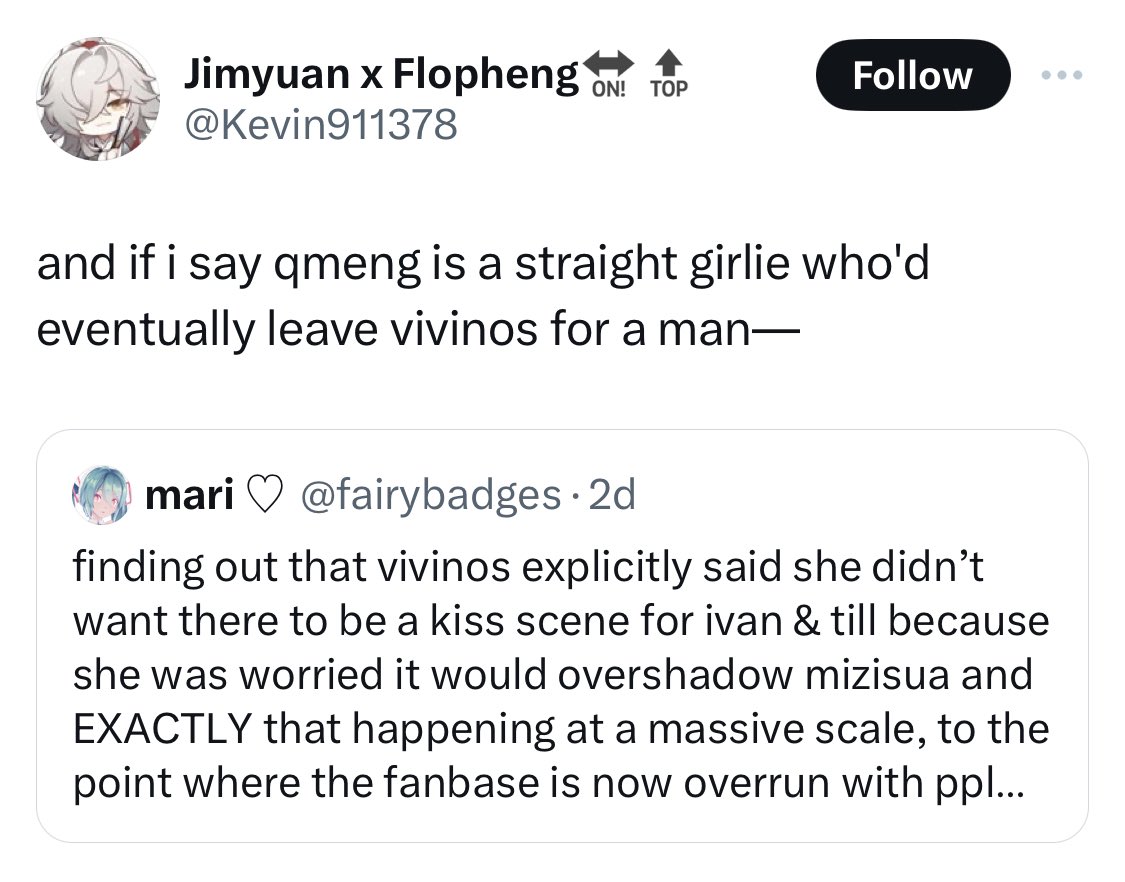The height and width of the screenshot is (882, 1125).
Task: Click the ON! arrow emoji in name
Action: tap(609, 74)
